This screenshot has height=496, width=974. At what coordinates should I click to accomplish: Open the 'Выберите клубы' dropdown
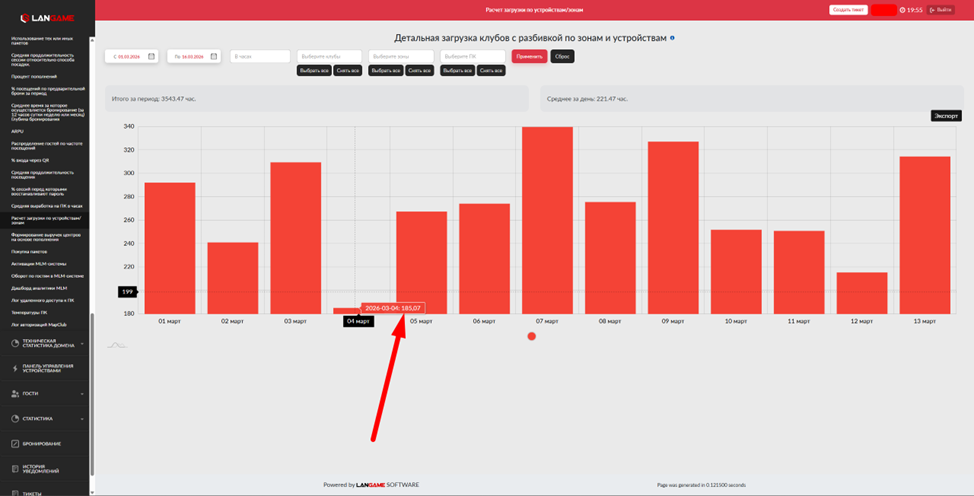329,57
